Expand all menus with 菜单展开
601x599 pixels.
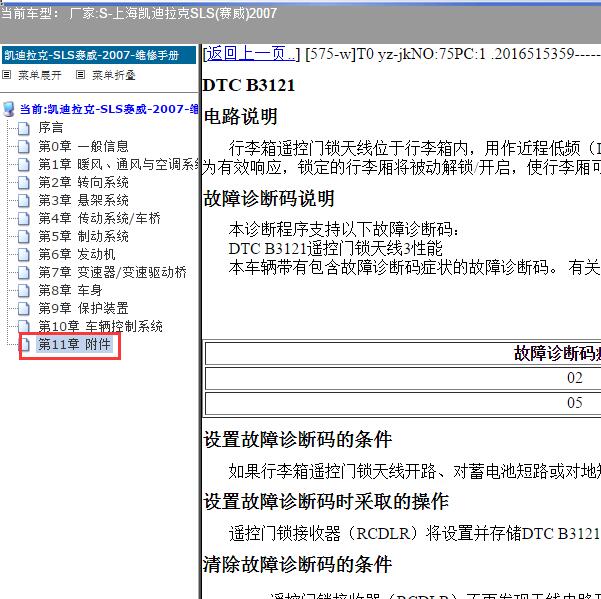39,75
